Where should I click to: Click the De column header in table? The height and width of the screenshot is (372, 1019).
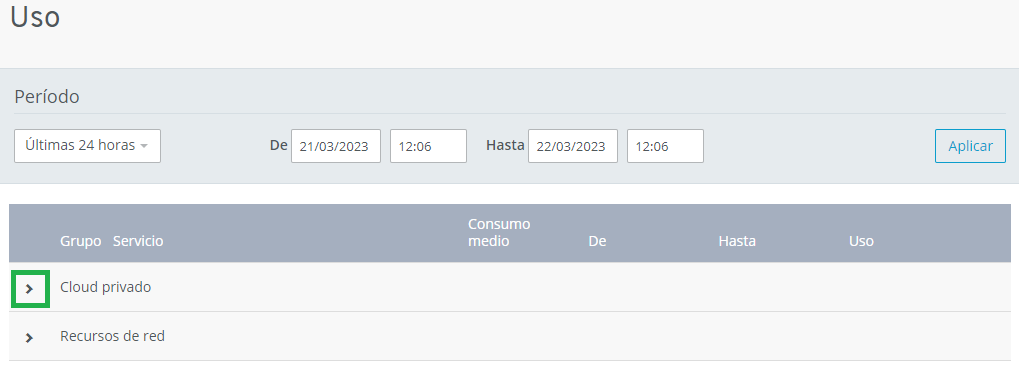(x=597, y=241)
